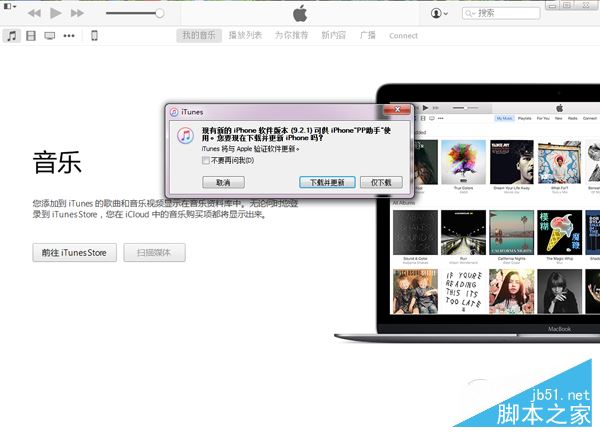Image resolution: width=600 pixels, height=433 pixels.
Task: Open the top-left window menu dropdown
Action: point(9,6)
